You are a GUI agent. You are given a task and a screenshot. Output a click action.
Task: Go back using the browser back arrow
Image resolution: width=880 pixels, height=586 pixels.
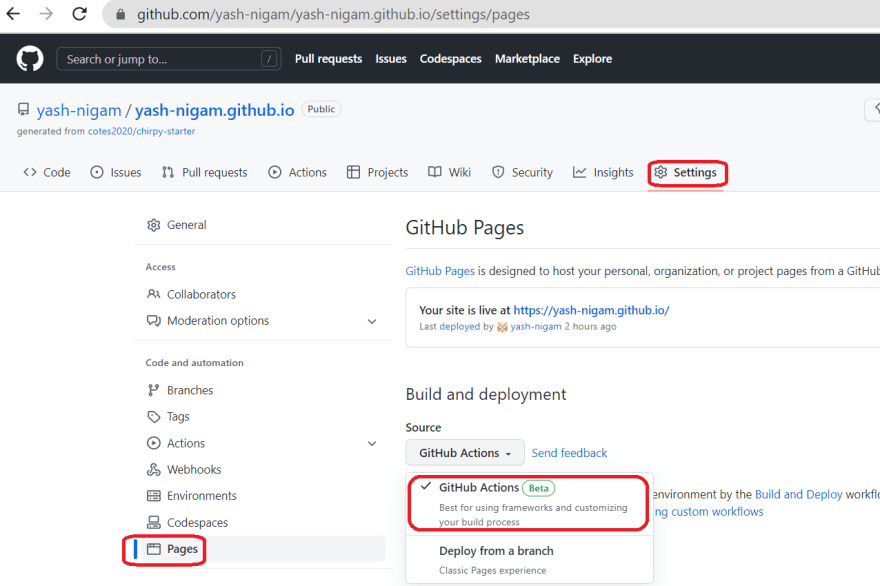coord(12,13)
